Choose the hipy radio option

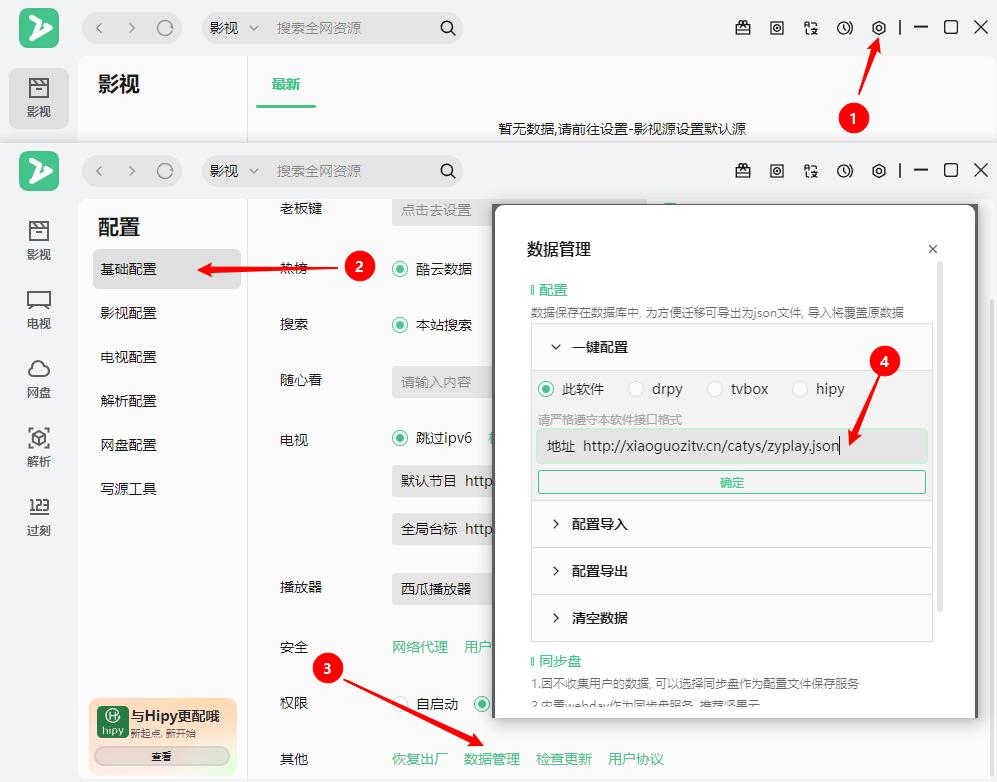pos(800,389)
